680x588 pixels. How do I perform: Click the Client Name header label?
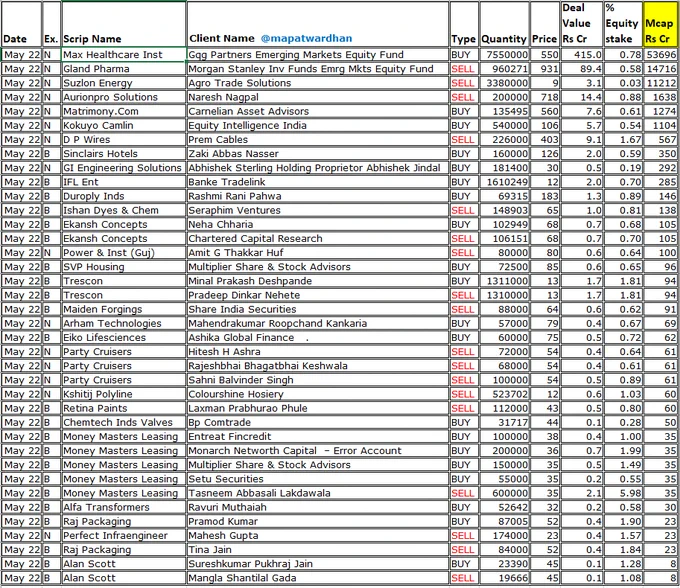click(x=222, y=39)
